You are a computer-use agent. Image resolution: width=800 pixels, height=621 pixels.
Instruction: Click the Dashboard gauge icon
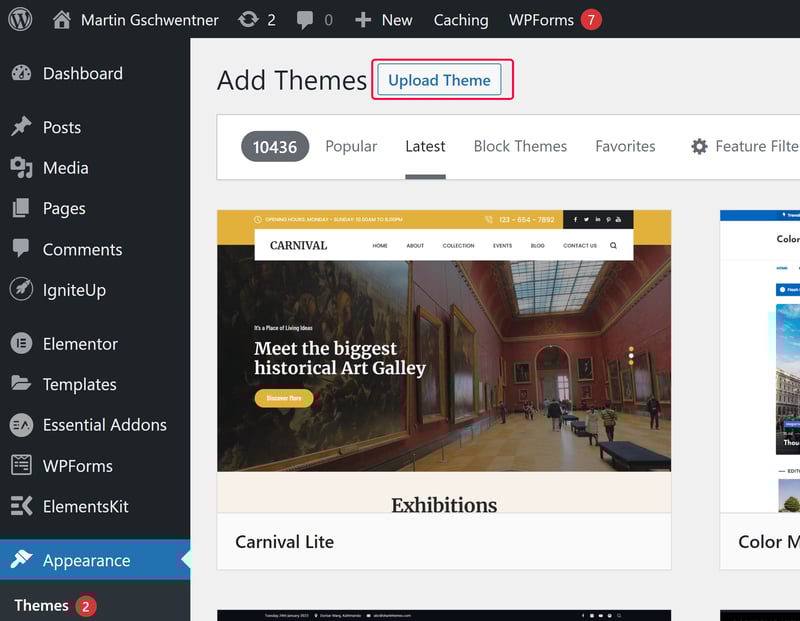[21, 73]
